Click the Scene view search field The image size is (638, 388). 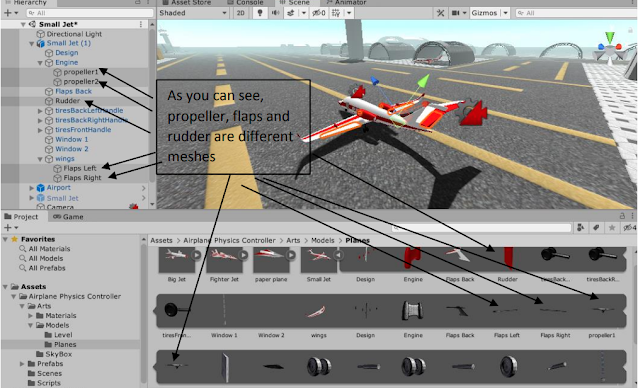[576, 13]
